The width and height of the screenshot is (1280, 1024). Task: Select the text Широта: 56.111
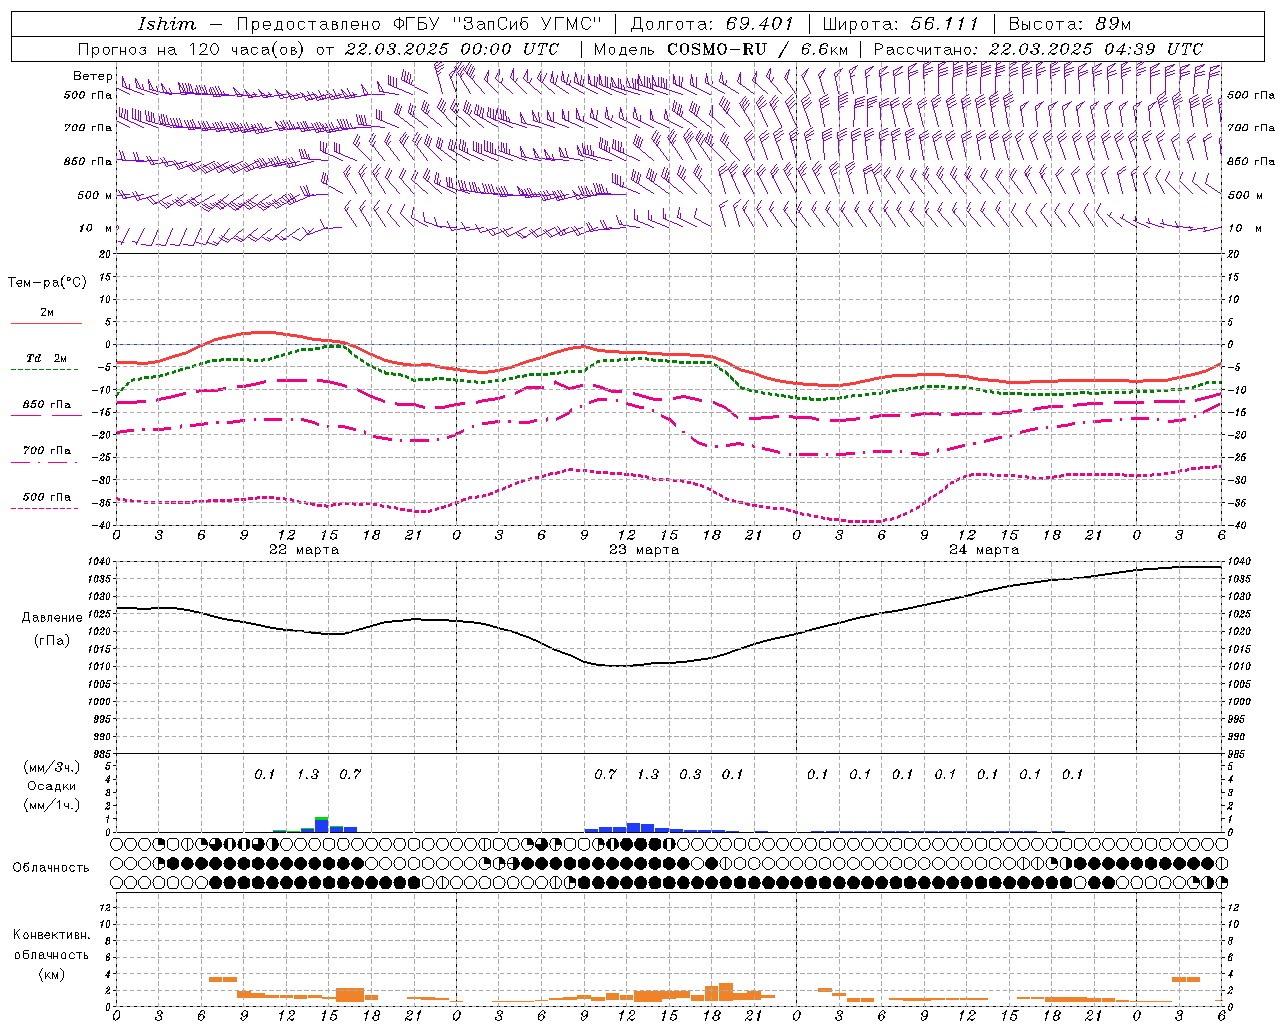point(900,24)
